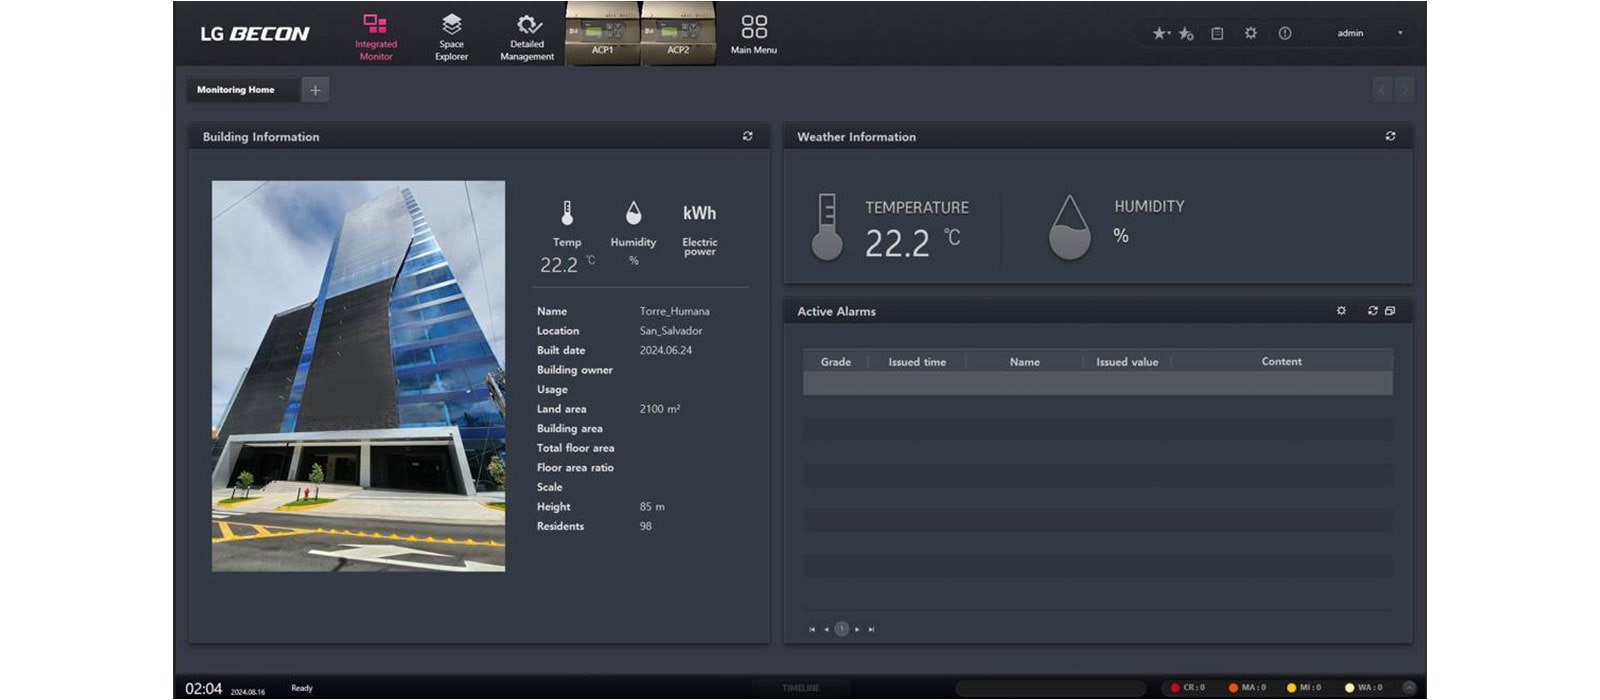
Task: Go to next page of alarms
Action: (857, 629)
